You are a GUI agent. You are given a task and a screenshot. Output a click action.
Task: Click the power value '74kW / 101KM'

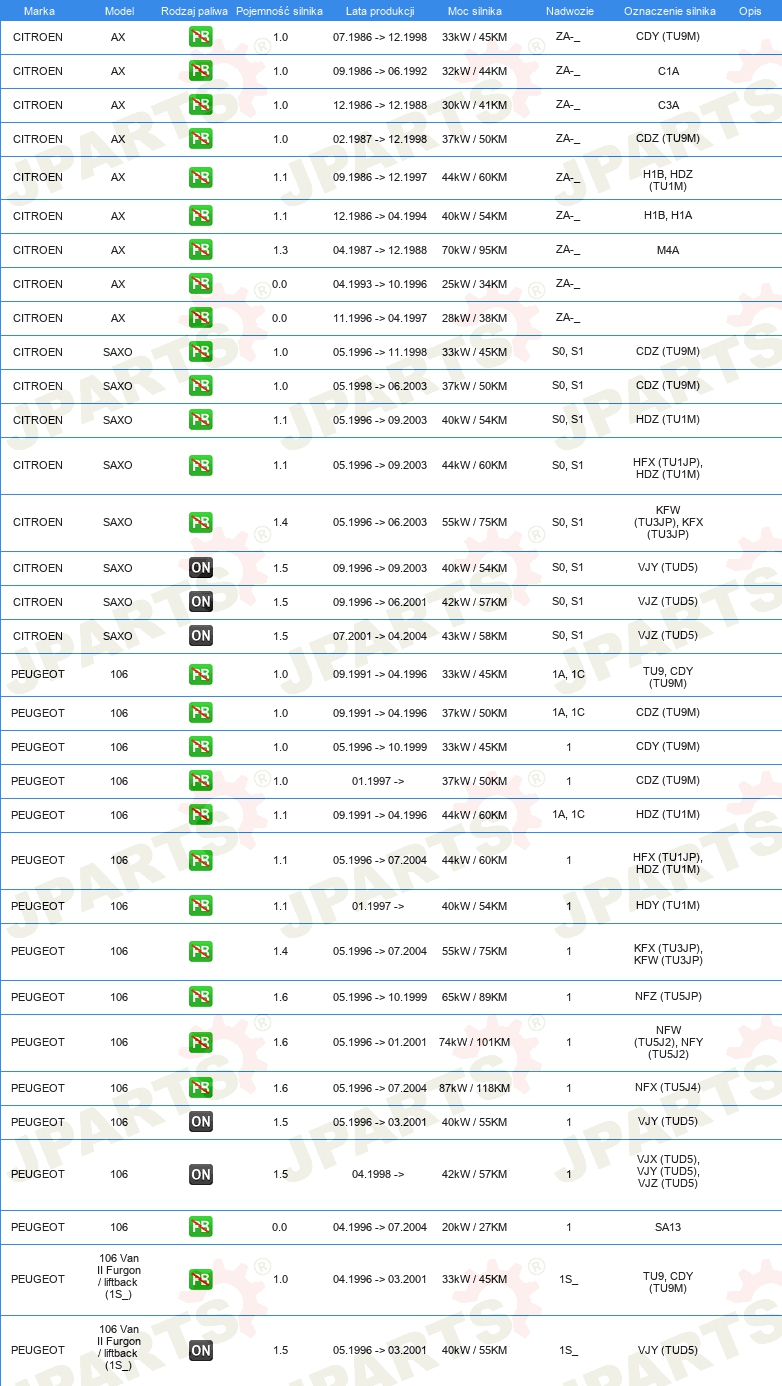tap(475, 1042)
